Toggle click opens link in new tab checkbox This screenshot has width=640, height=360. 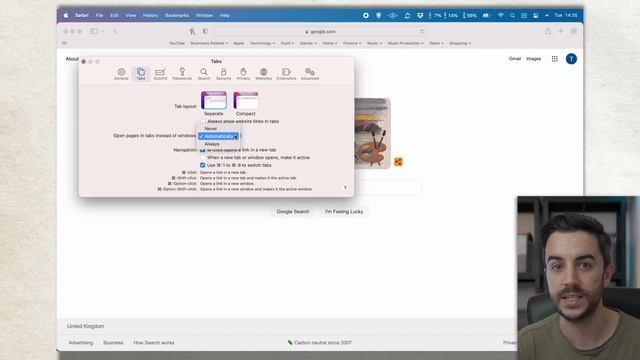(x=202, y=150)
